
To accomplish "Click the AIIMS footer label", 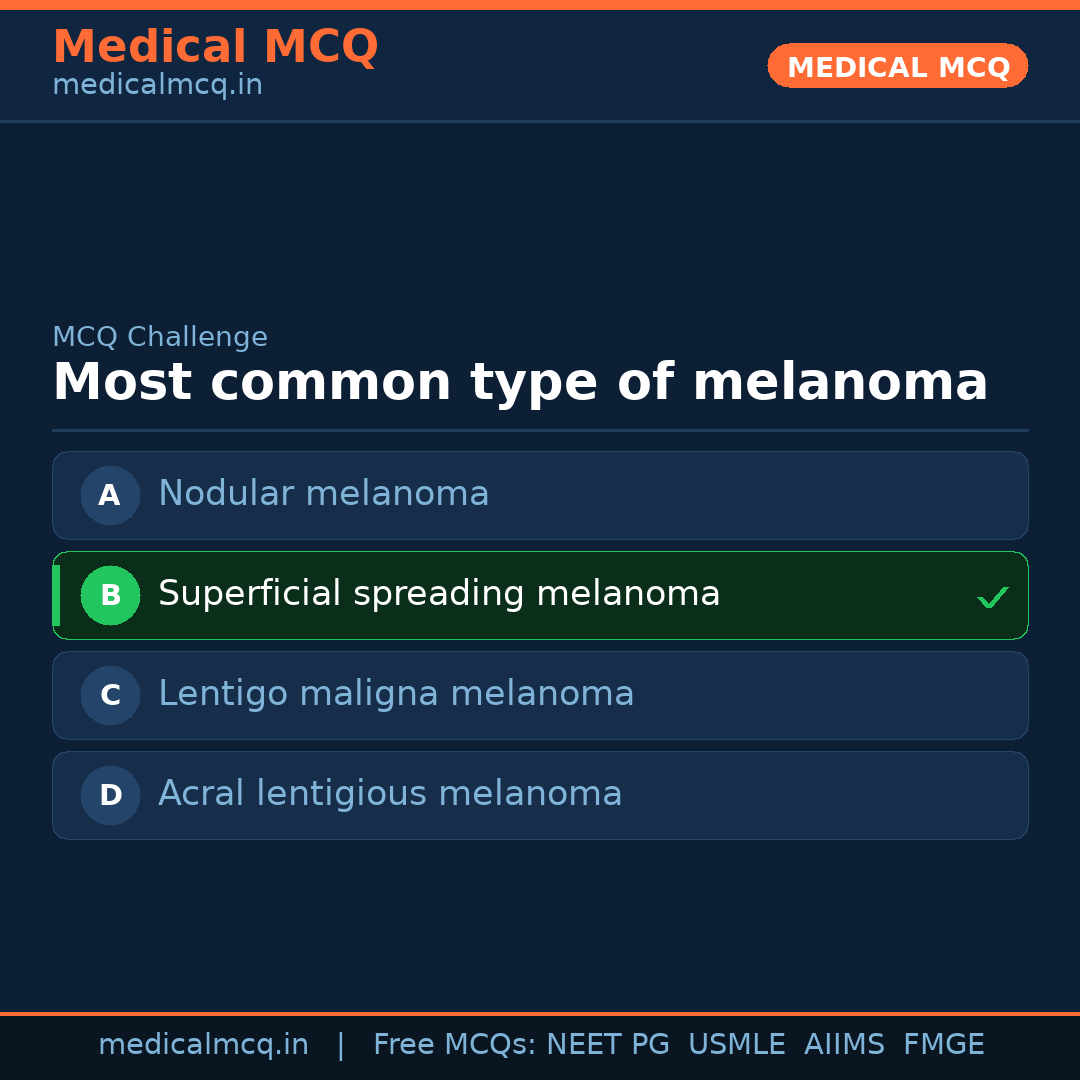I will [844, 1045].
